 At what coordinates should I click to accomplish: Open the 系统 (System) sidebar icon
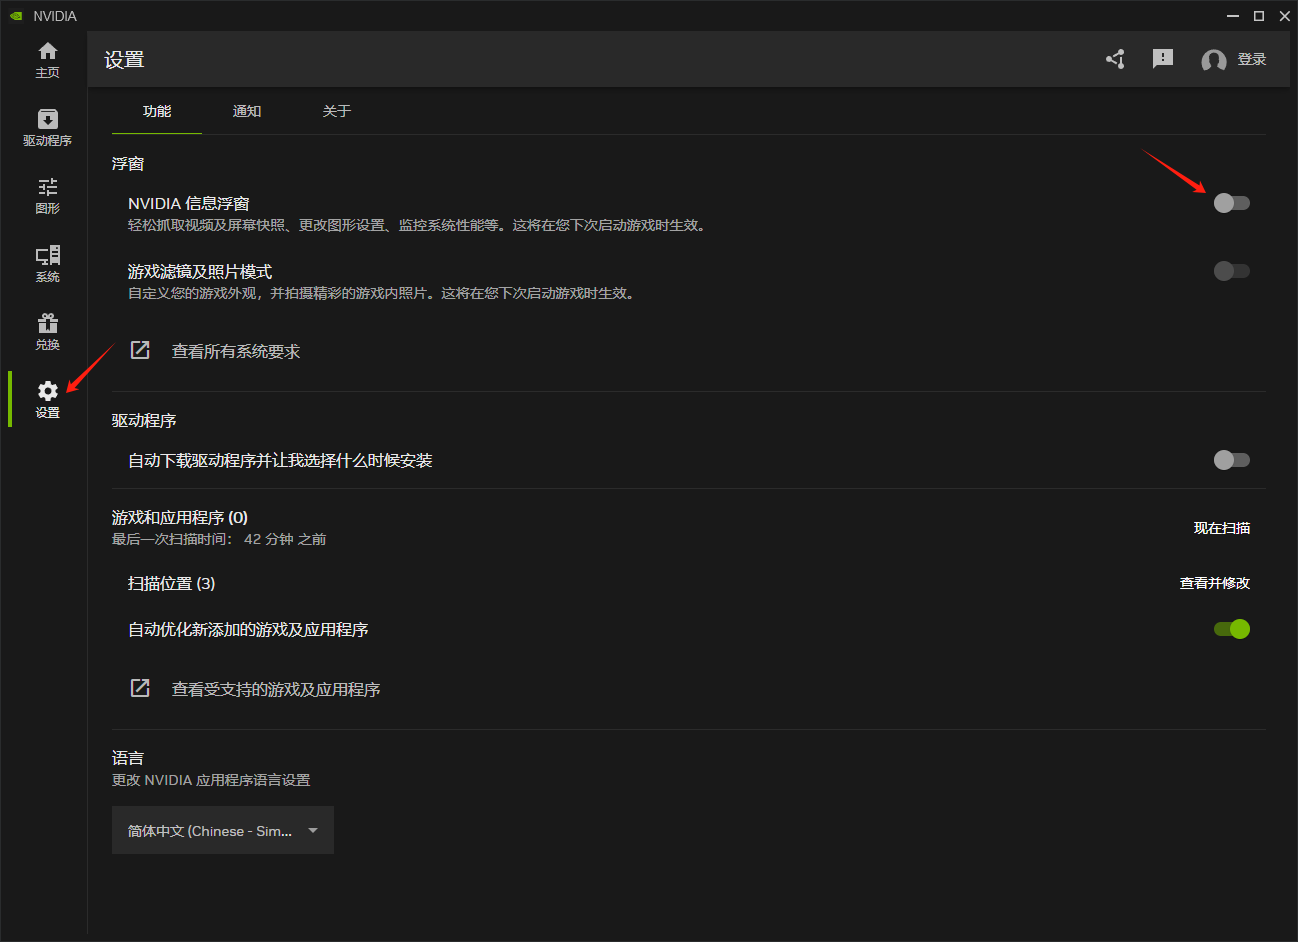pyautogui.click(x=47, y=264)
